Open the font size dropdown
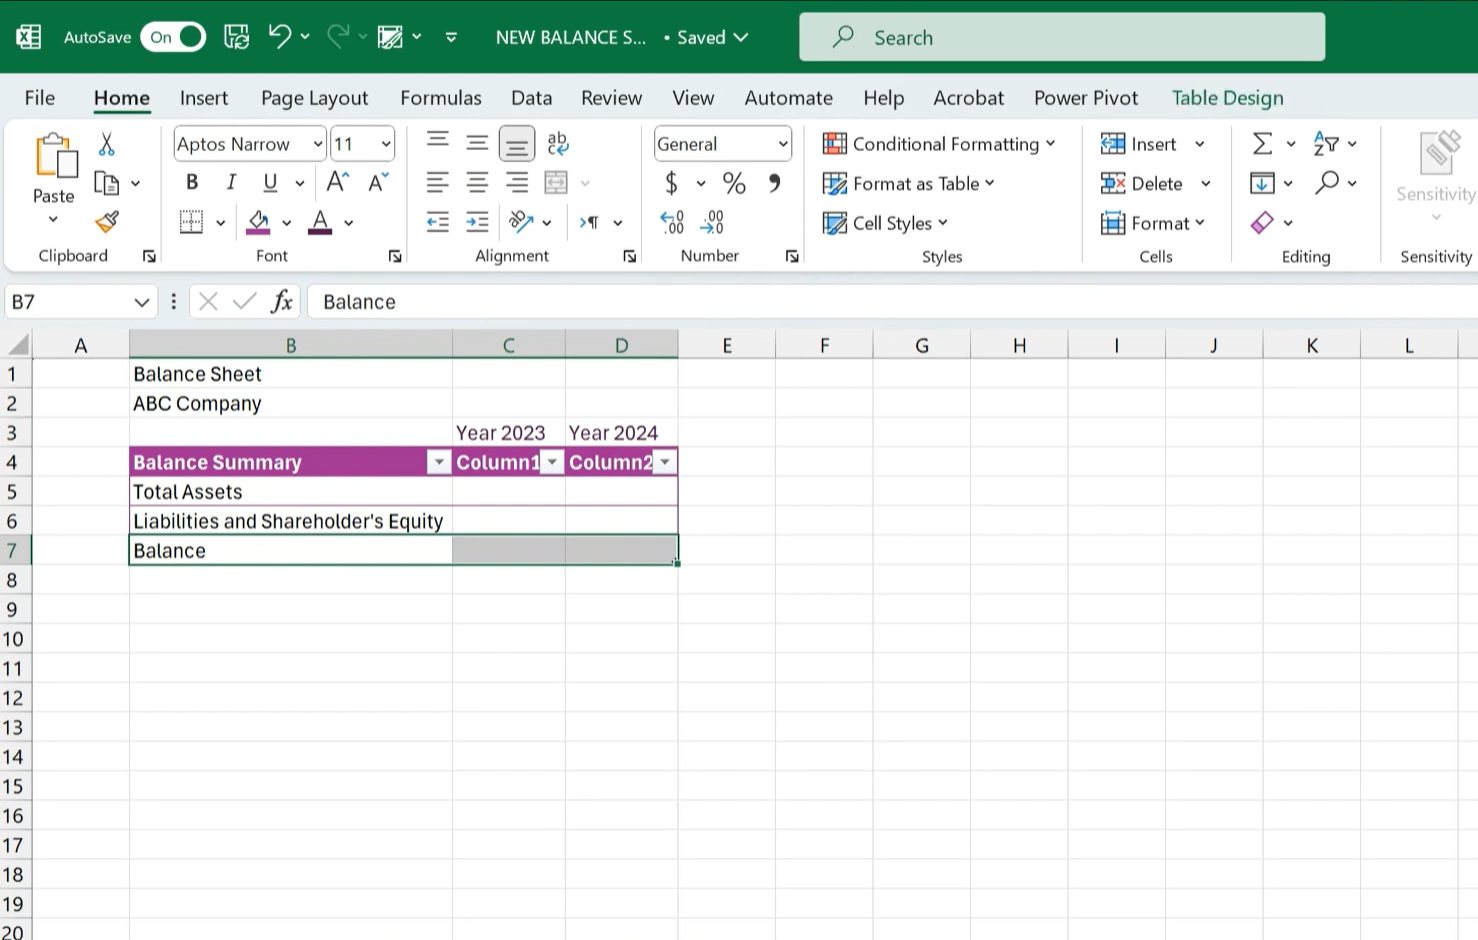 (386, 144)
